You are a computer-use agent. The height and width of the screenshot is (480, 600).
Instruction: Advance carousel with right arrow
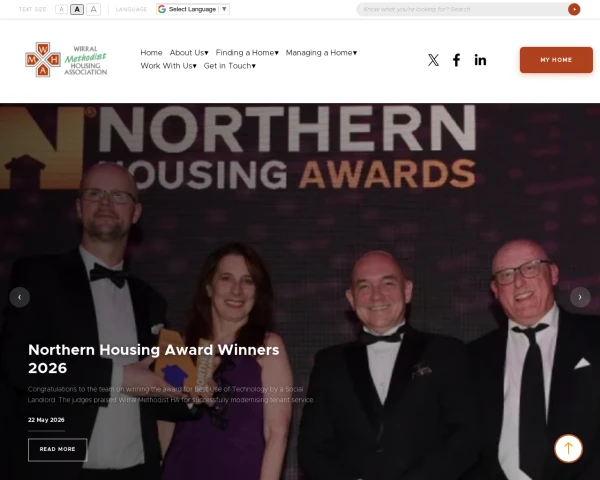(x=580, y=297)
